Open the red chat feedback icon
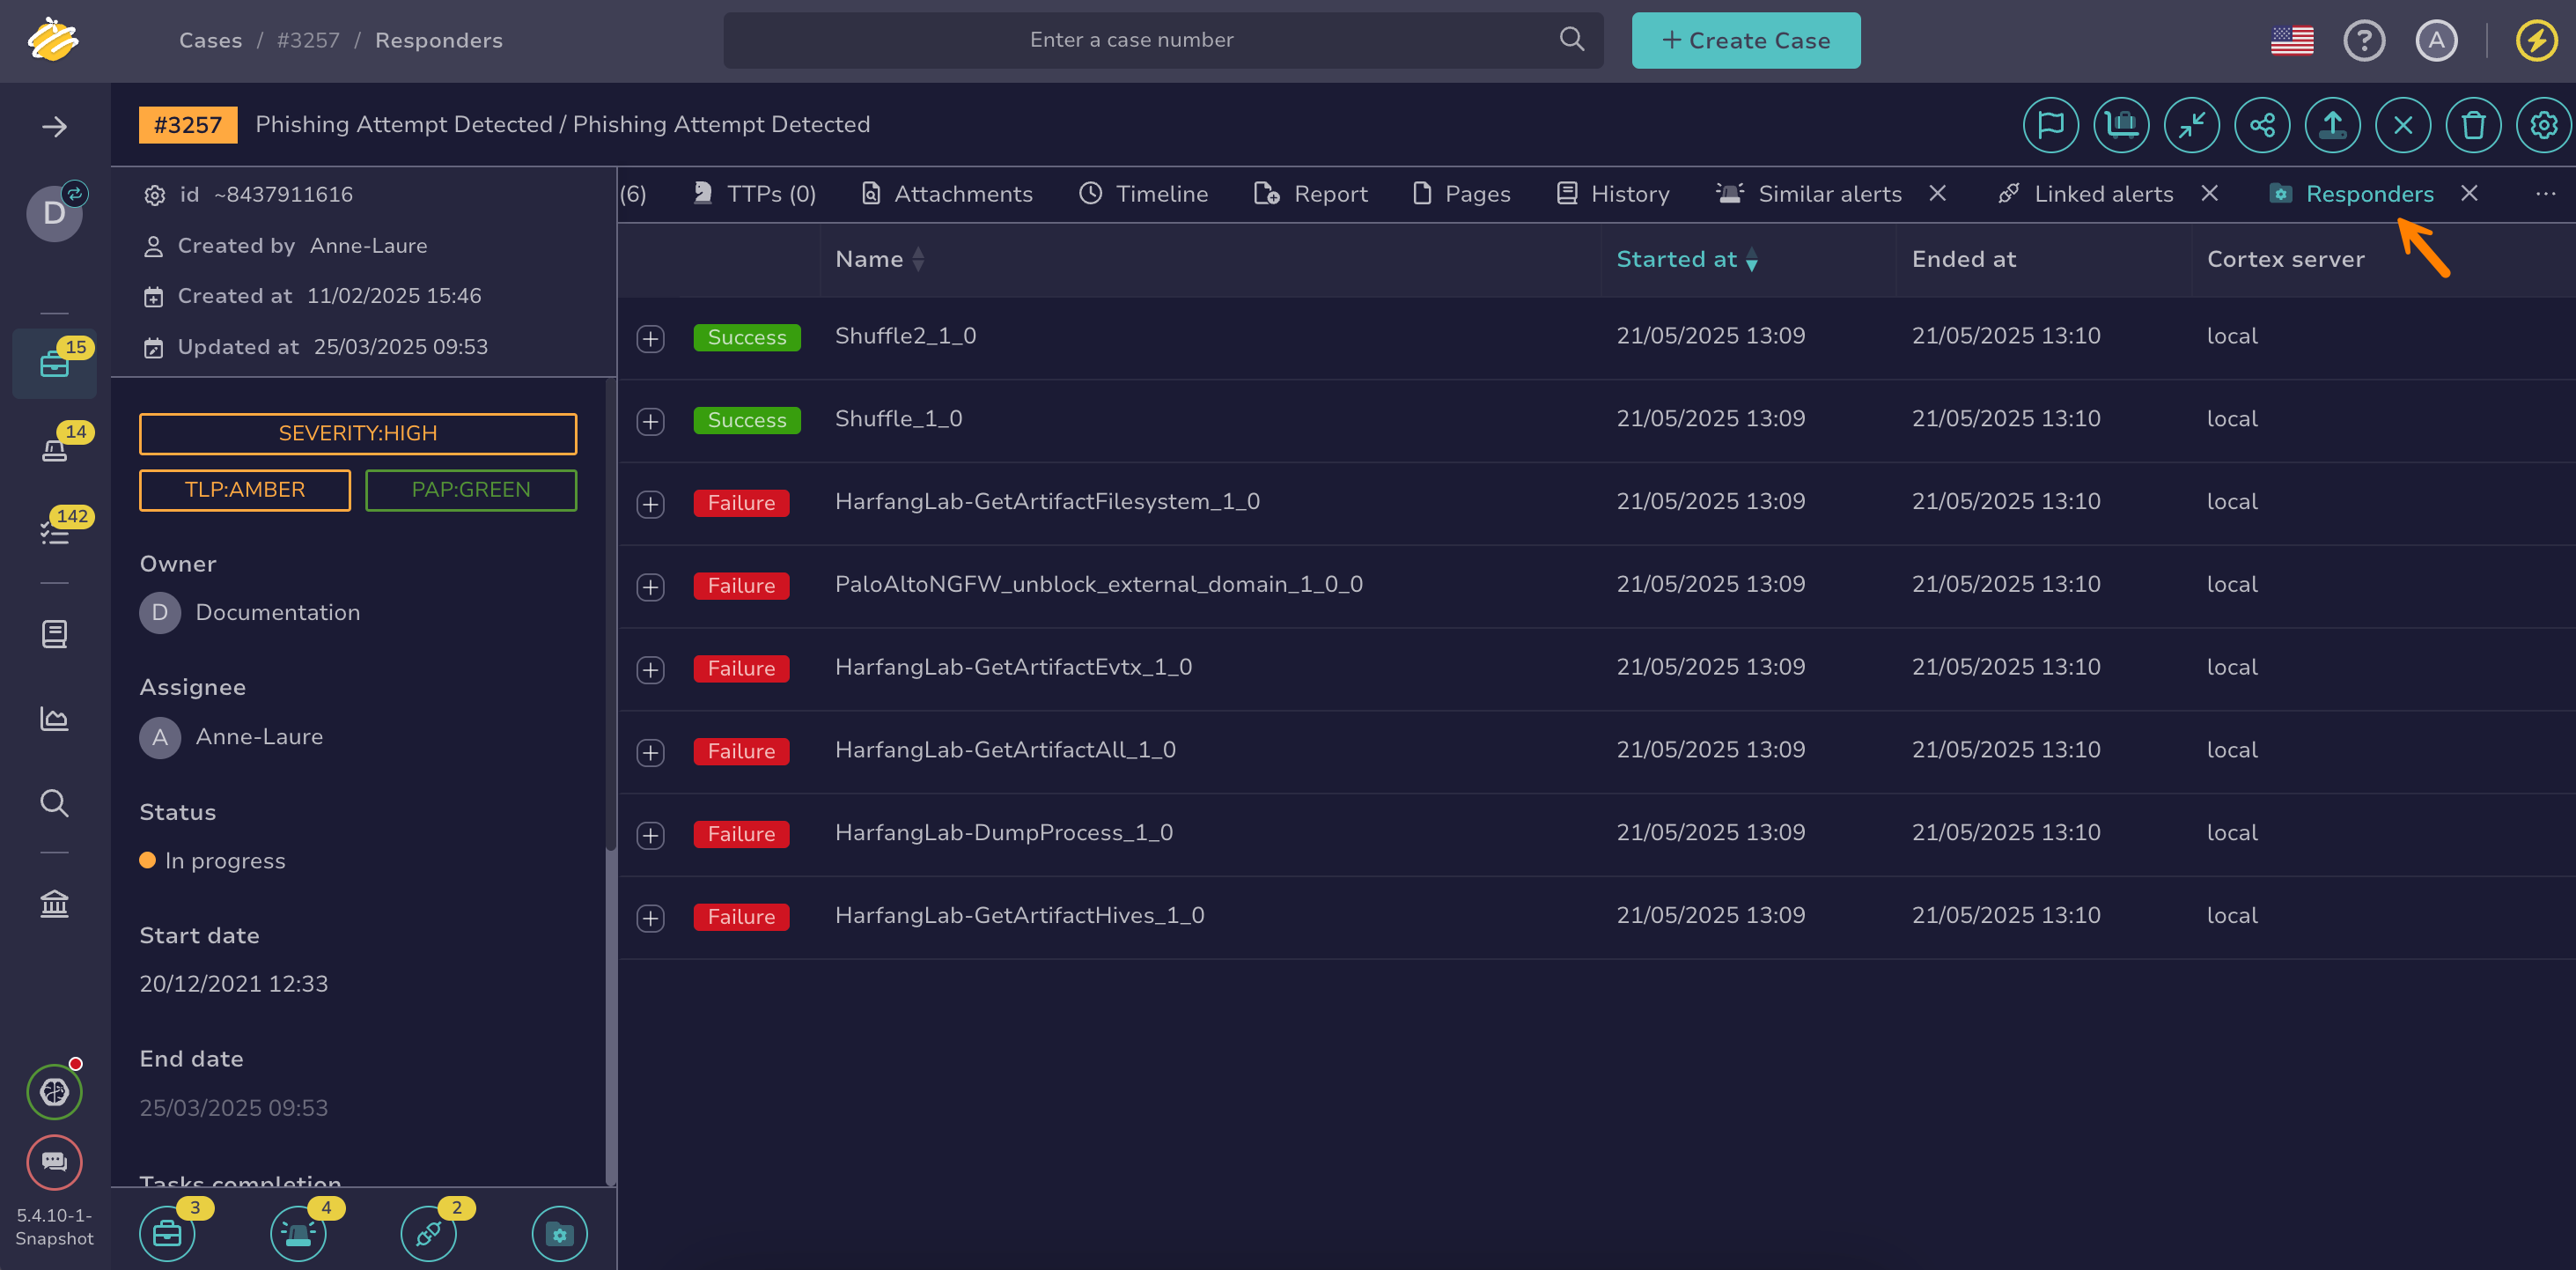Screen dimensions: 2576x1270 54,1161
